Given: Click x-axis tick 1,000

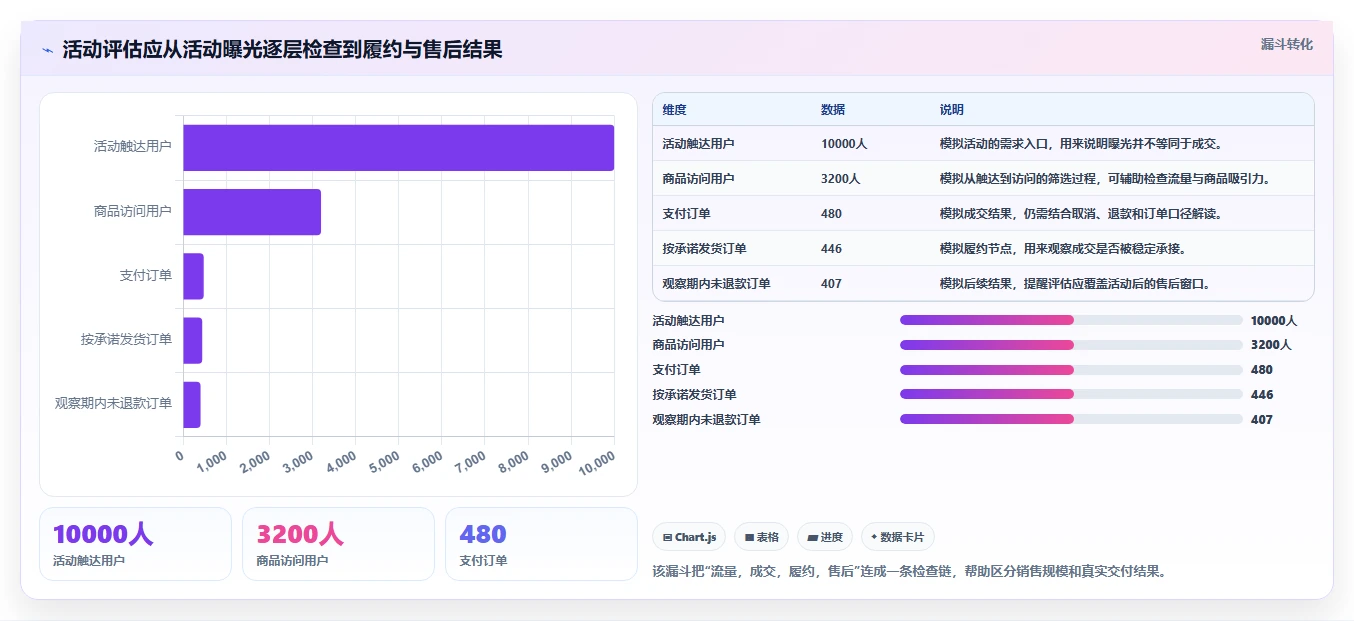Looking at the screenshot, I should point(212,461).
